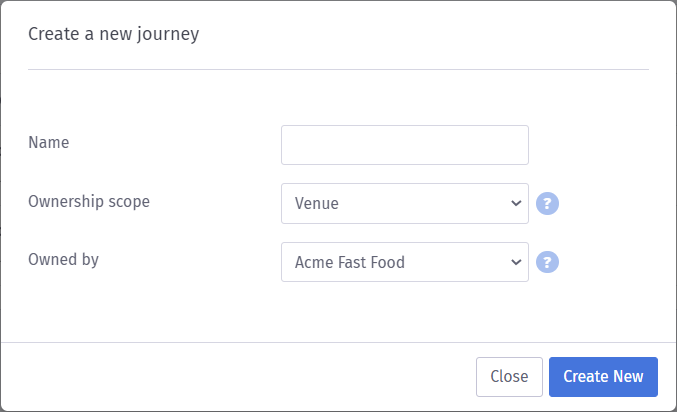Click the Create a new journey title

(113, 35)
